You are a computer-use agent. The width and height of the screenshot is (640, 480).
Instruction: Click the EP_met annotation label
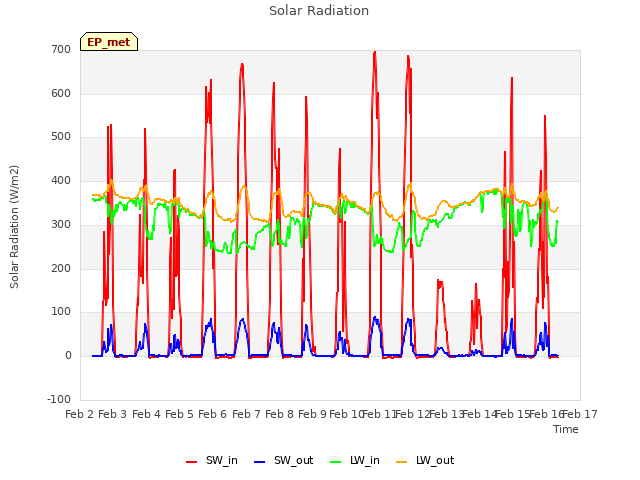(x=109, y=42)
